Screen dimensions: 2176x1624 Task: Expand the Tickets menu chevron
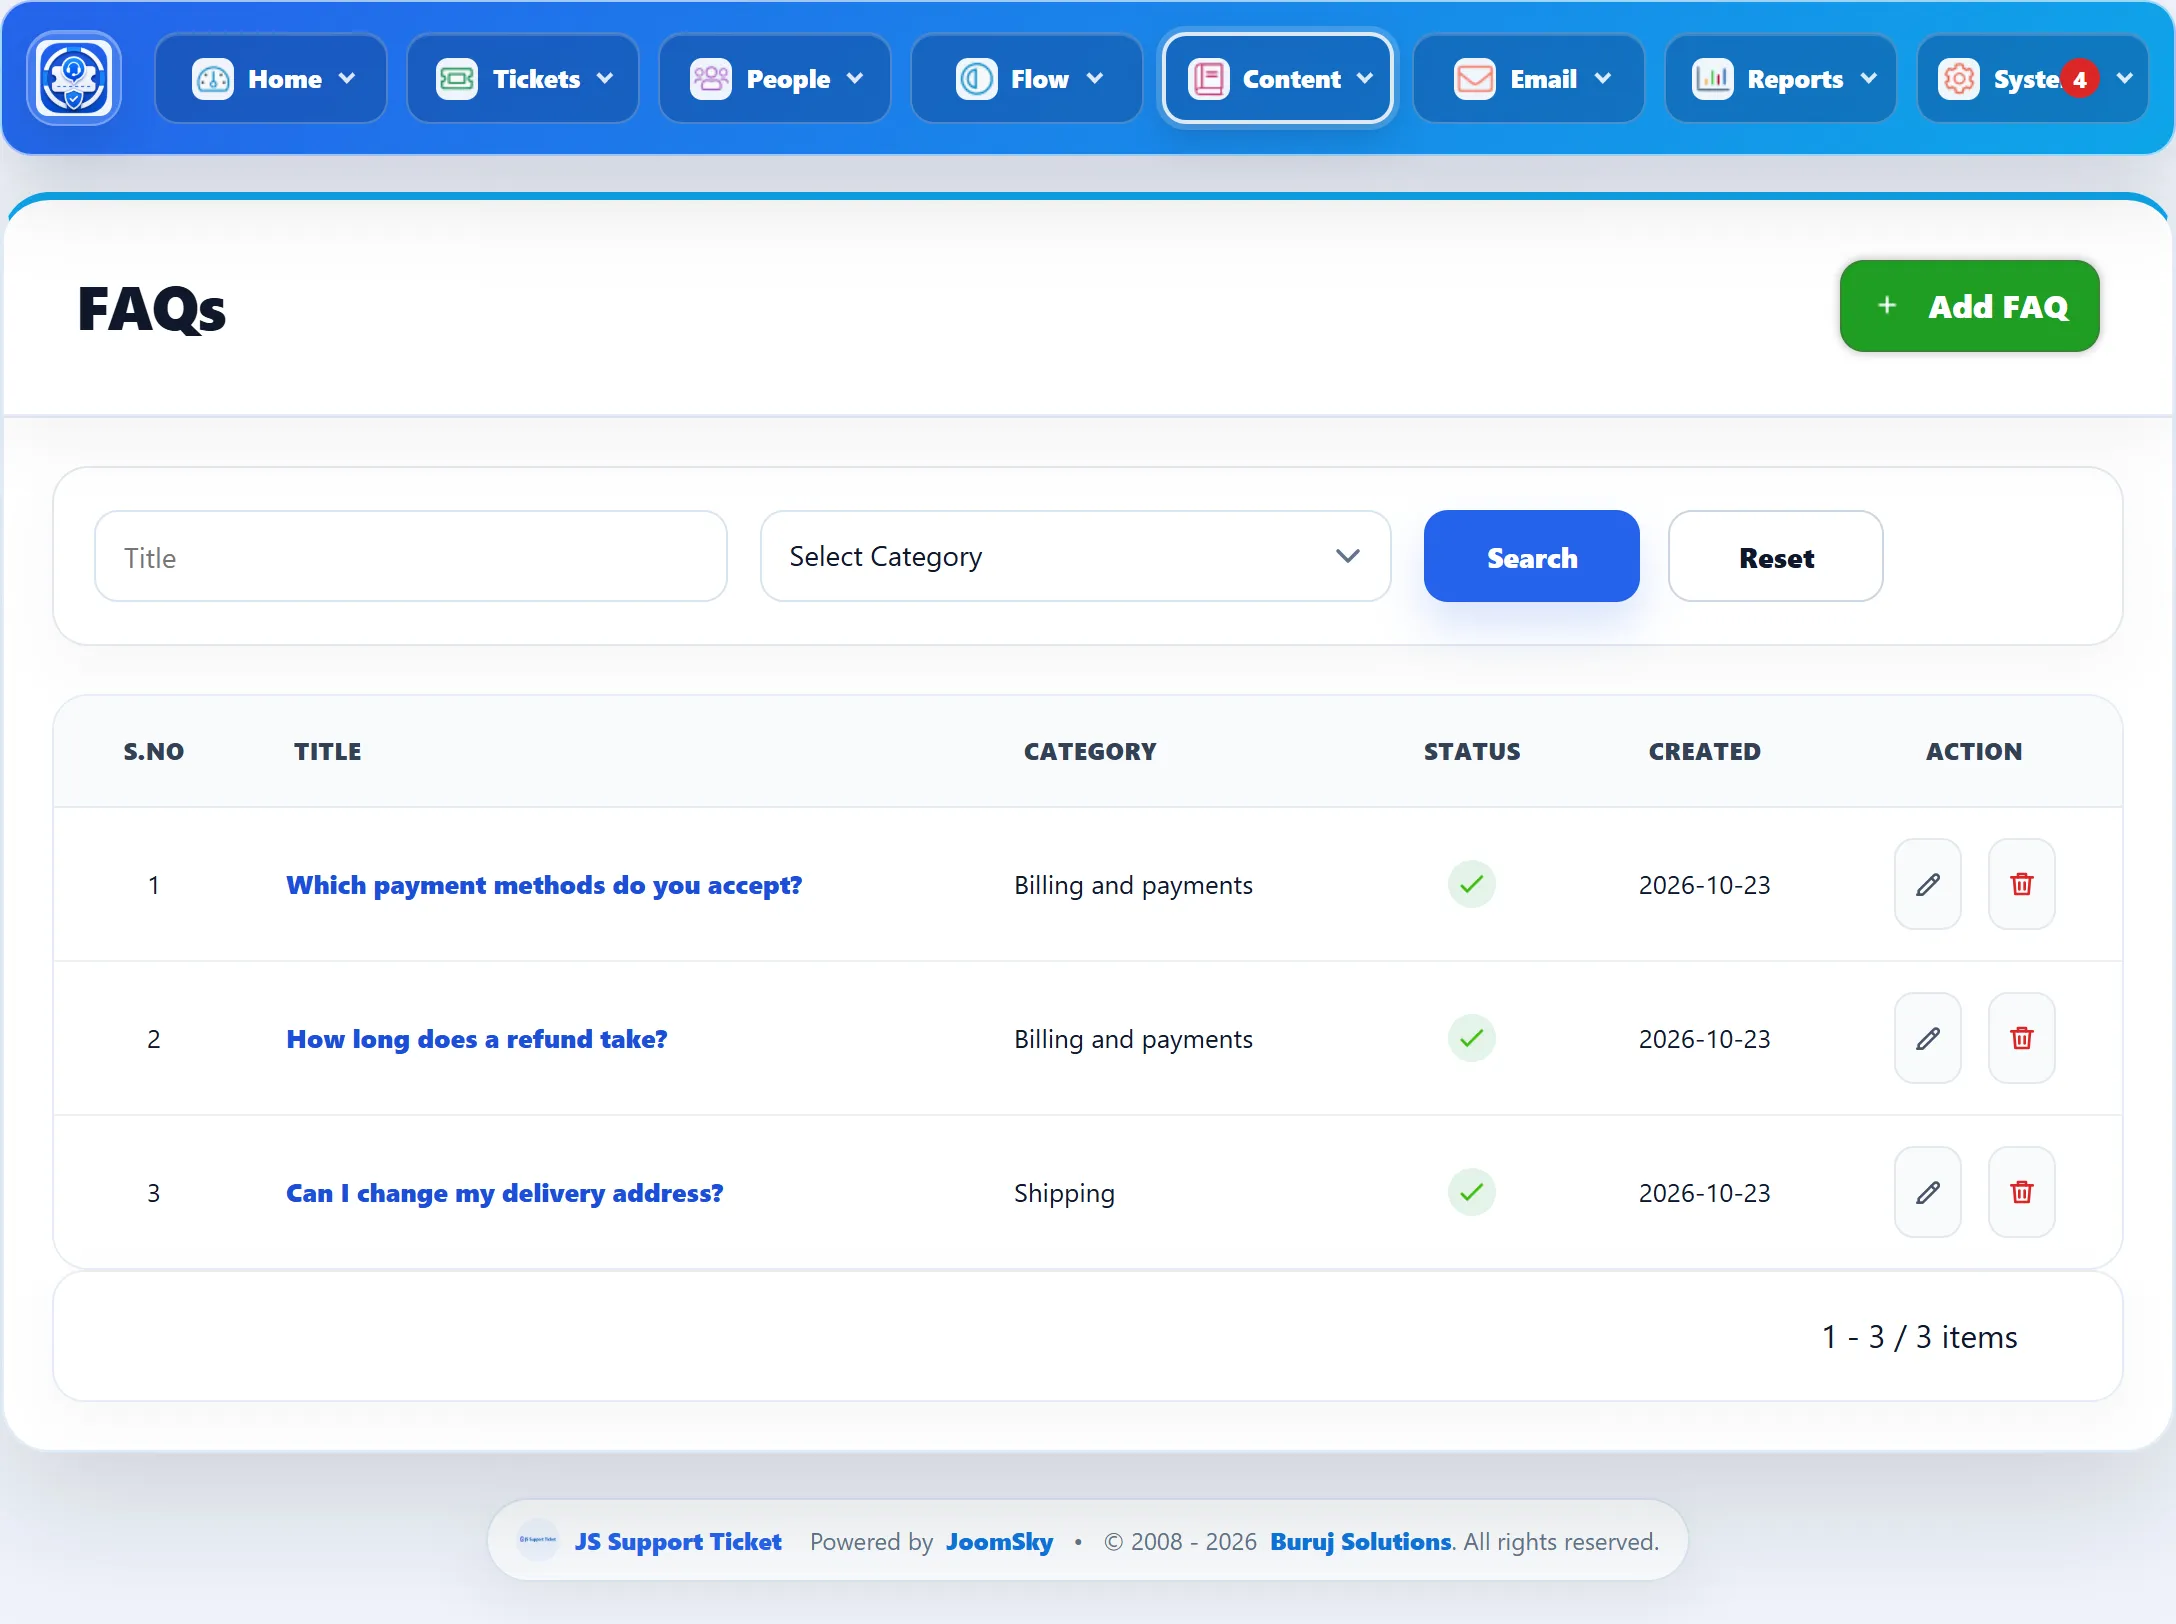[x=605, y=78]
